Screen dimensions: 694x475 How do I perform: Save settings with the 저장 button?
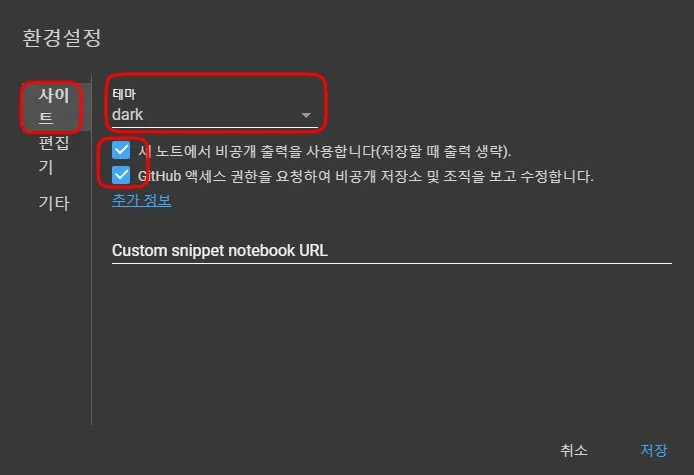[654, 450]
